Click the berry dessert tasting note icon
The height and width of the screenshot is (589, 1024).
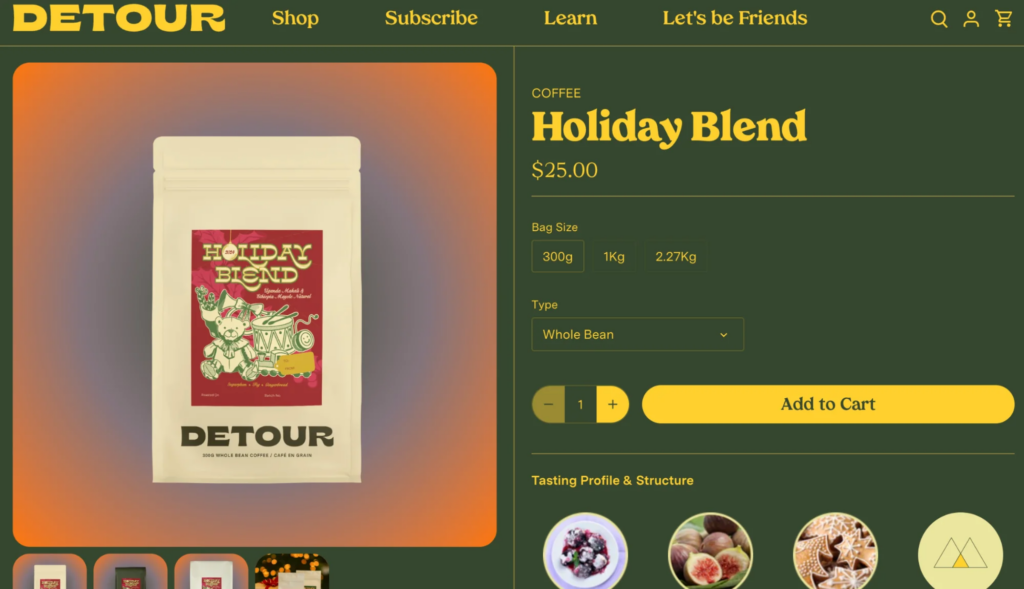tap(585, 551)
